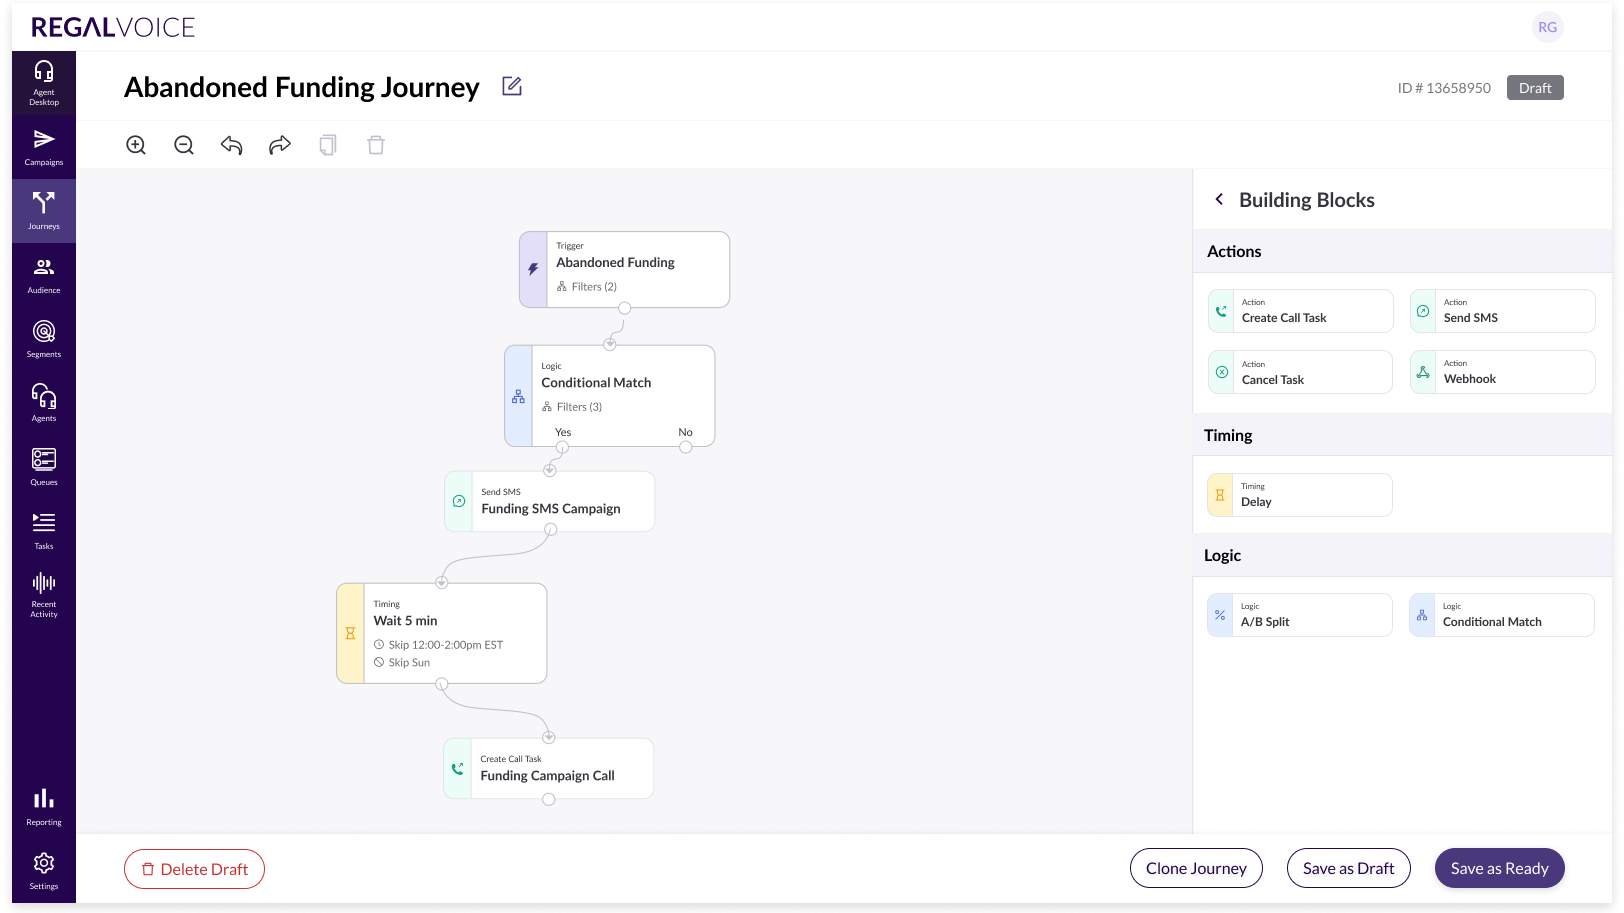This screenshot has width=1624, height=913.
Task: Select the Create Call Task action block
Action: point(1300,311)
